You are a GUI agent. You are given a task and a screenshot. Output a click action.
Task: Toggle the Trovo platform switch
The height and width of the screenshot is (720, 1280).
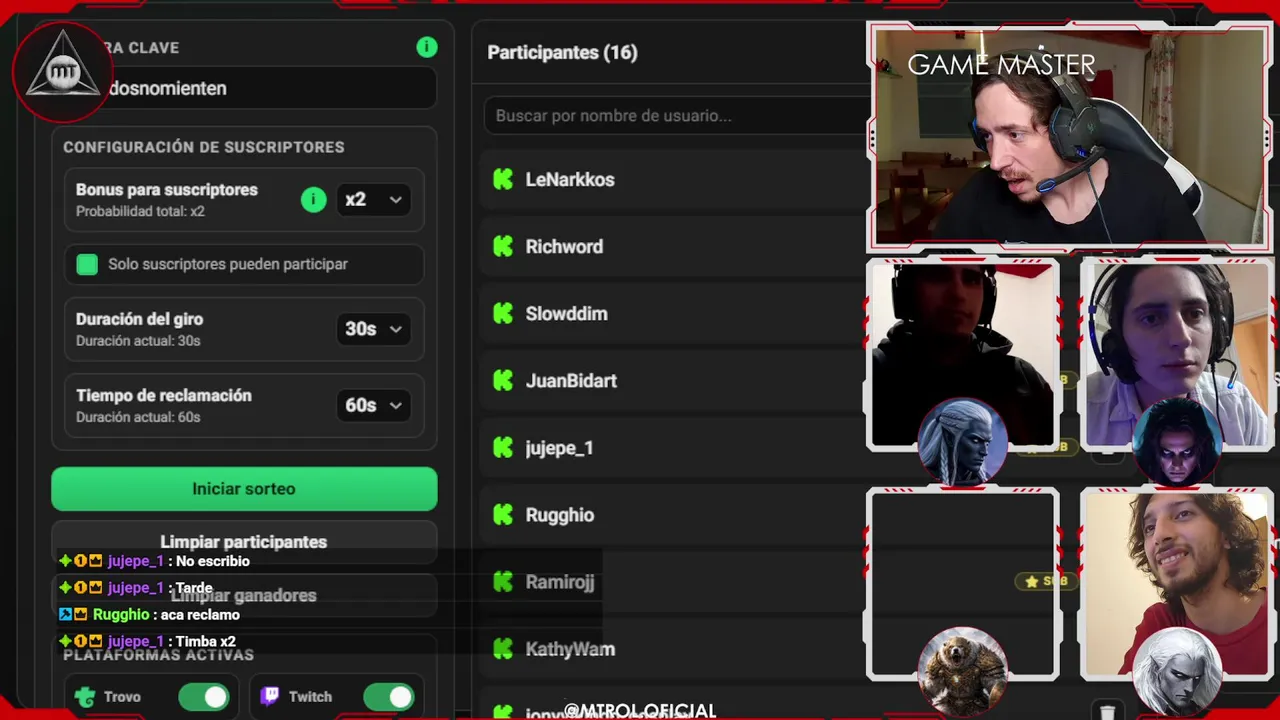pyautogui.click(x=203, y=697)
